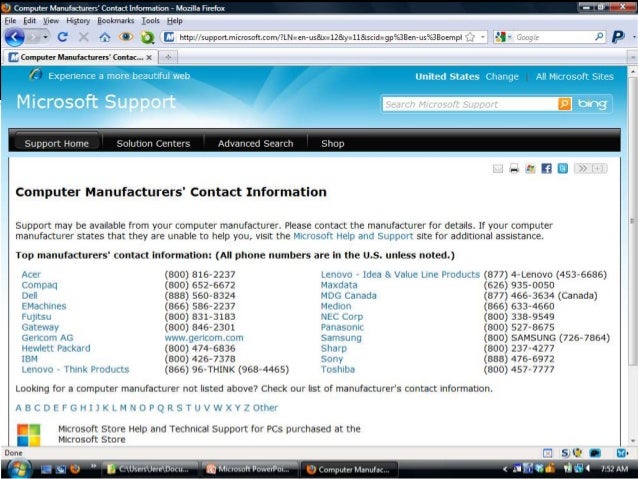The image size is (638, 479).
Task: Click the Reload page icon
Action: pos(62,37)
